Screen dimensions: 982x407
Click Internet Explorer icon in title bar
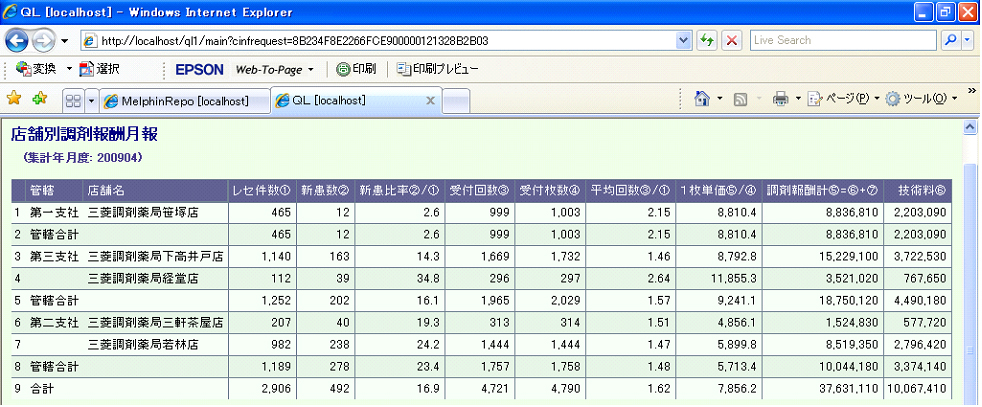click(x=9, y=12)
